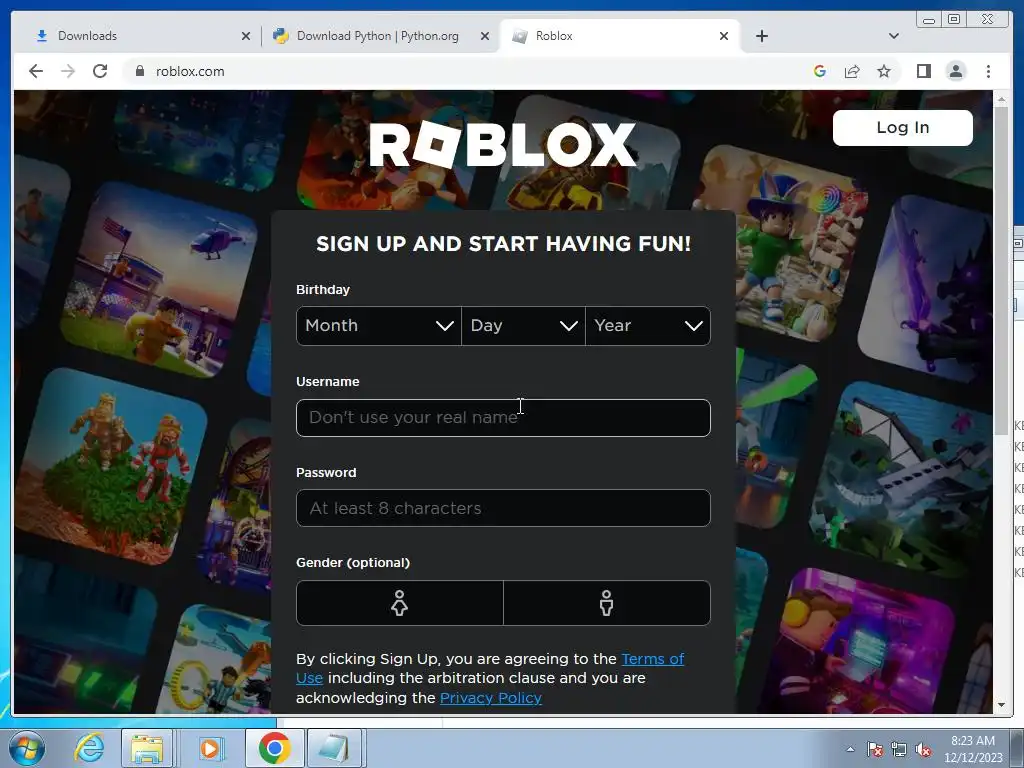Image resolution: width=1024 pixels, height=768 pixels.
Task: Select the Roblox tab
Action: (x=620, y=36)
